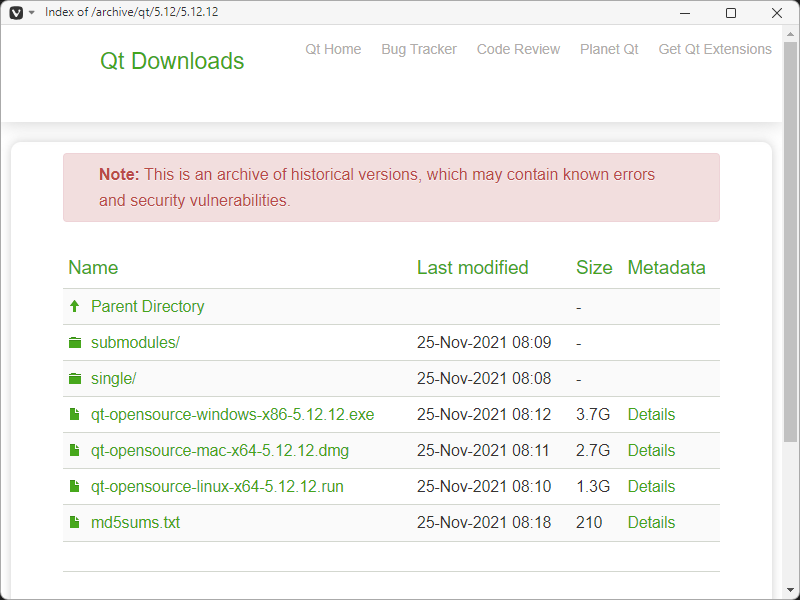The image size is (800, 600).
Task: Sort the listing by Size column
Action: click(x=594, y=268)
